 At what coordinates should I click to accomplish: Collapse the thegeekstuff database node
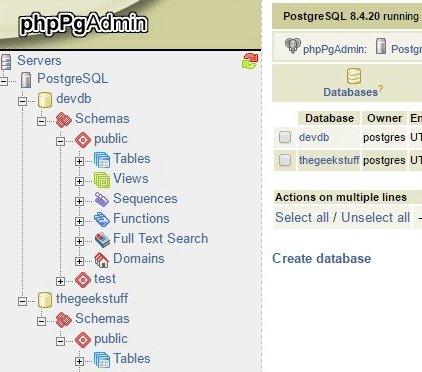coord(22,301)
